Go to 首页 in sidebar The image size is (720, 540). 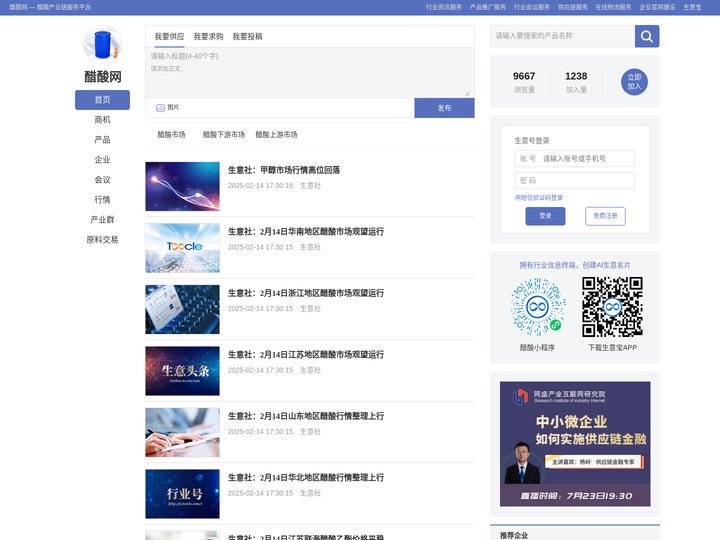[102, 100]
